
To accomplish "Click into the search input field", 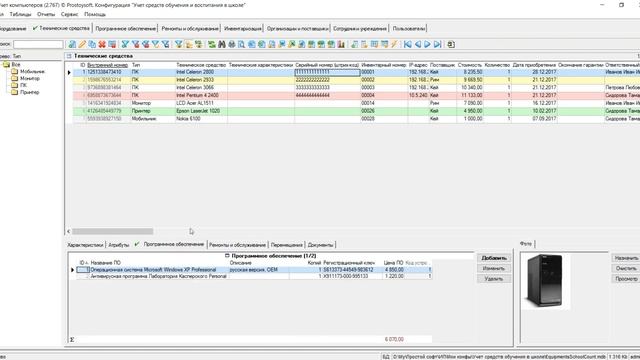I will tap(38, 44).
